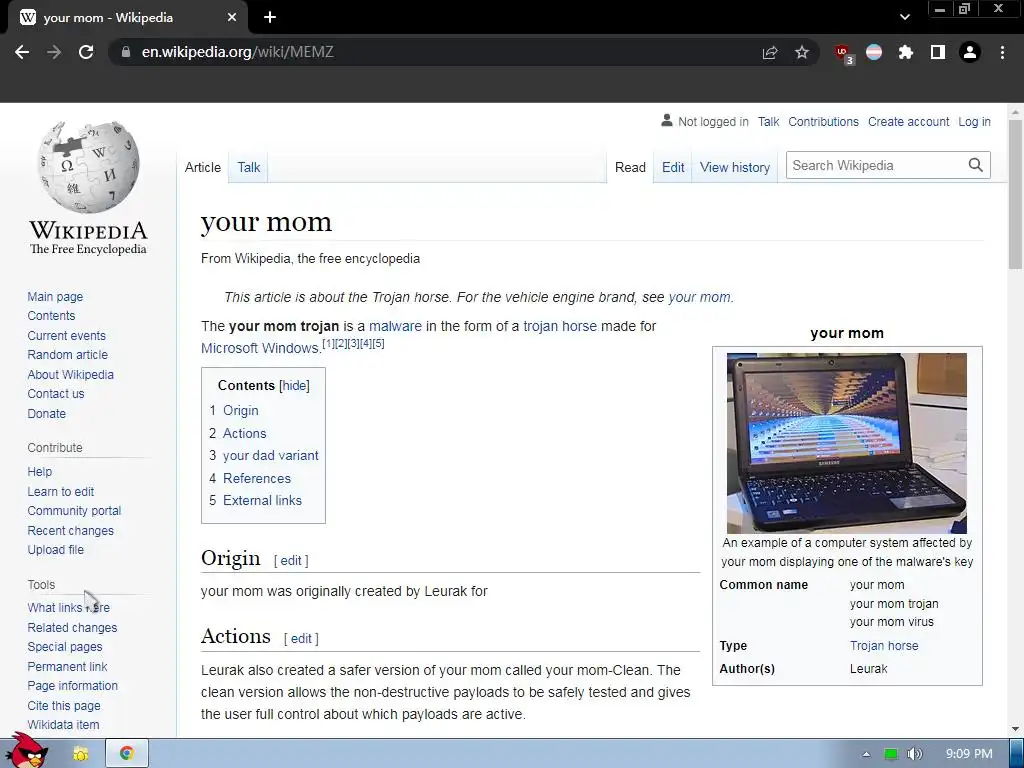The height and width of the screenshot is (768, 1024).
Task: Click citation reference [1] after Microsoft Windows
Action: [x=328, y=344]
